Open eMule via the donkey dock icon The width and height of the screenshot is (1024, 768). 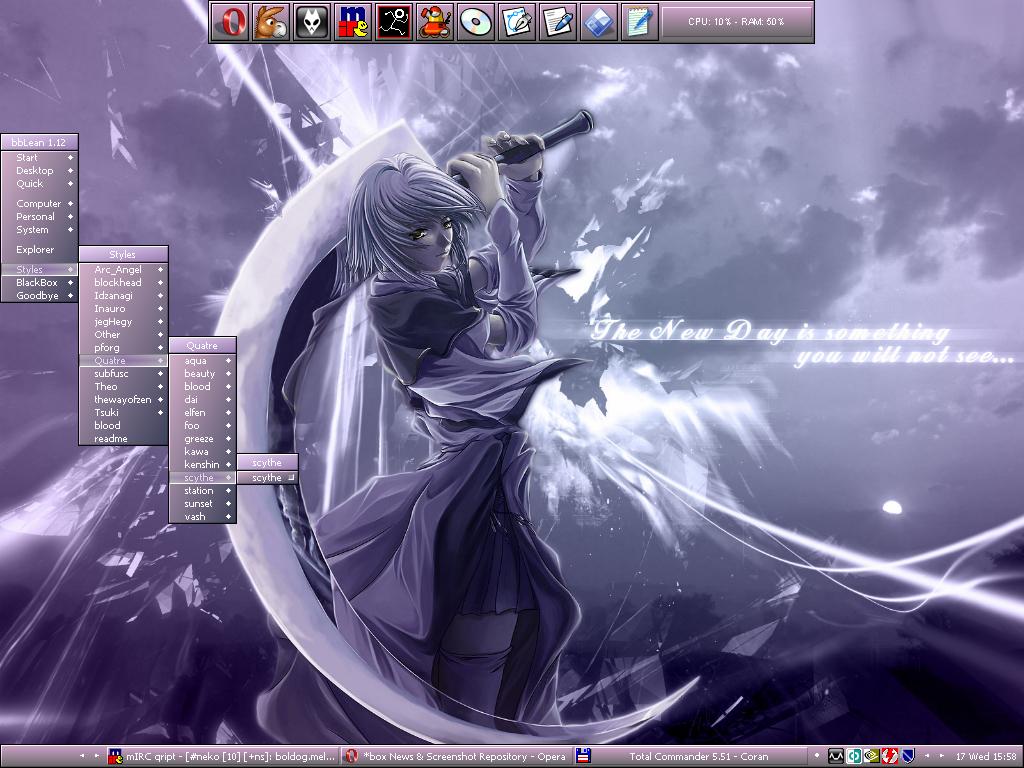pos(271,22)
